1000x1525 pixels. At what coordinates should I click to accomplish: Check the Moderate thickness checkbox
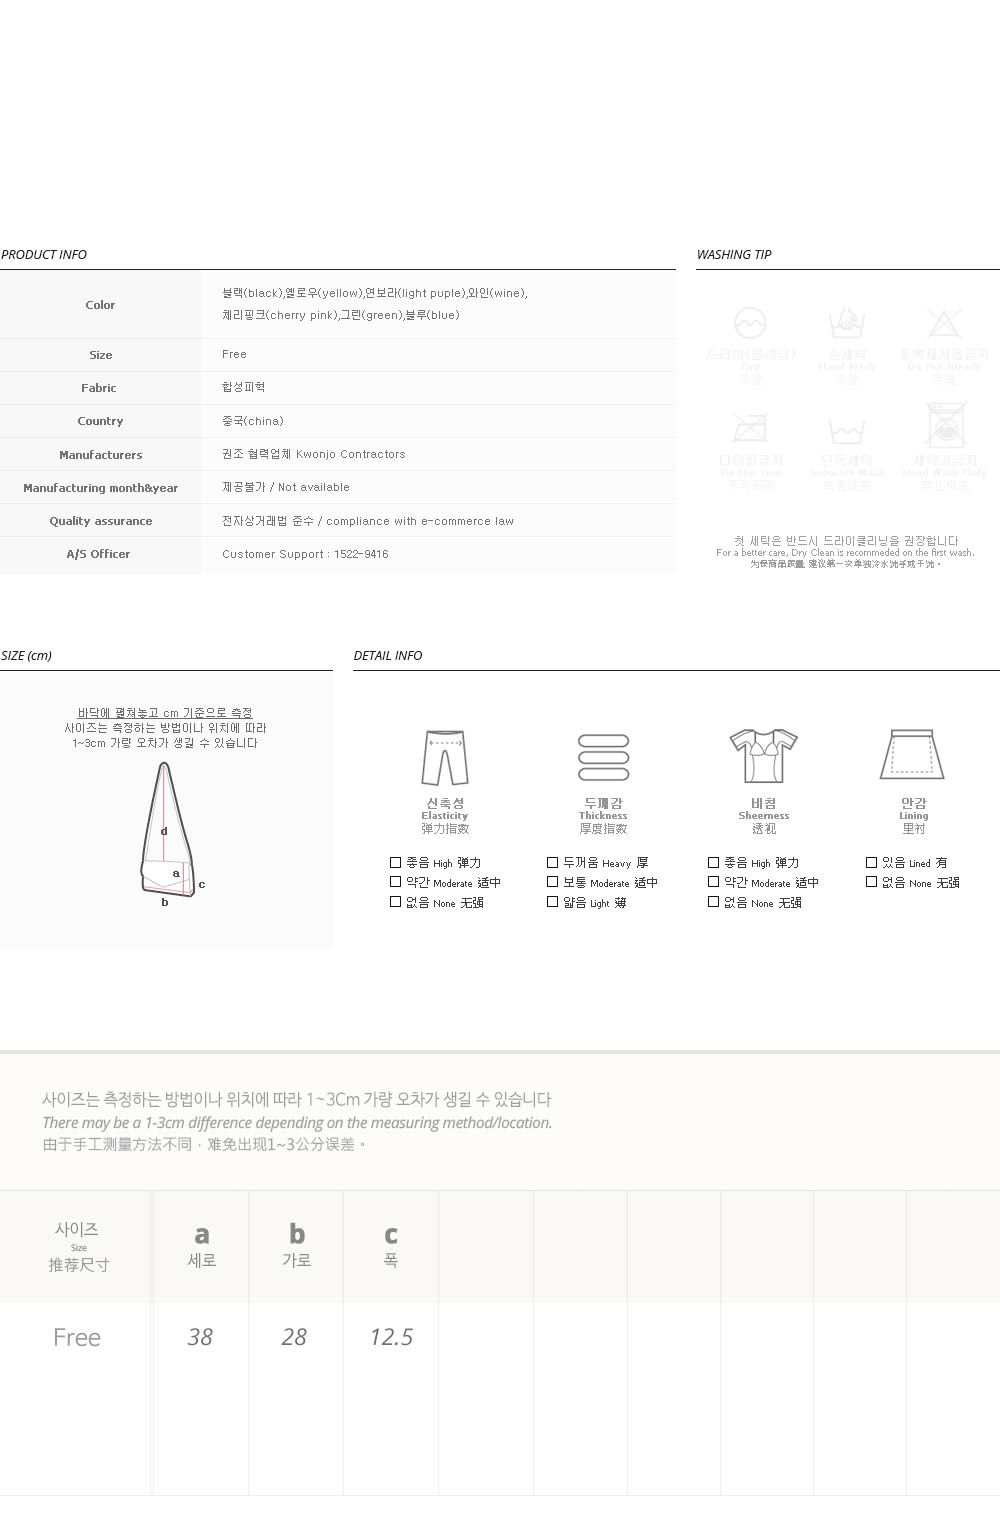coord(552,882)
